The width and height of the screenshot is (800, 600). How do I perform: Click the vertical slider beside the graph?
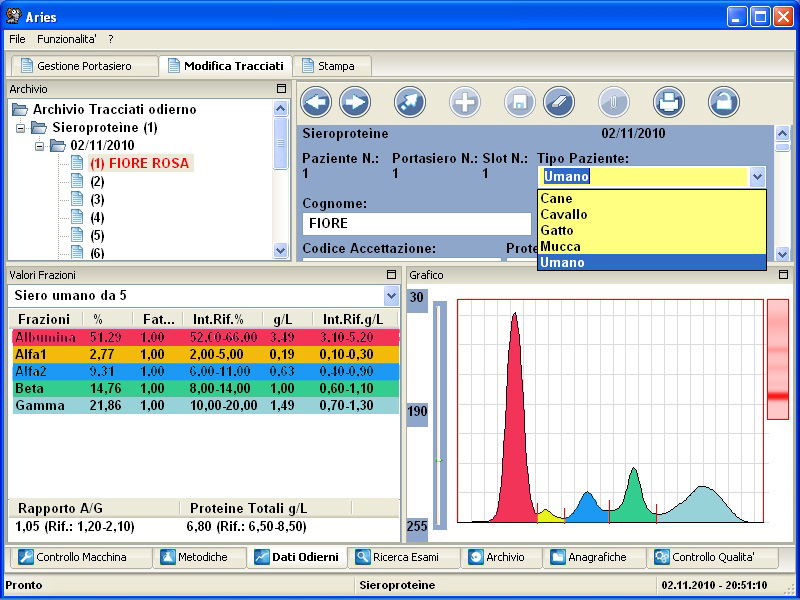coord(440,415)
